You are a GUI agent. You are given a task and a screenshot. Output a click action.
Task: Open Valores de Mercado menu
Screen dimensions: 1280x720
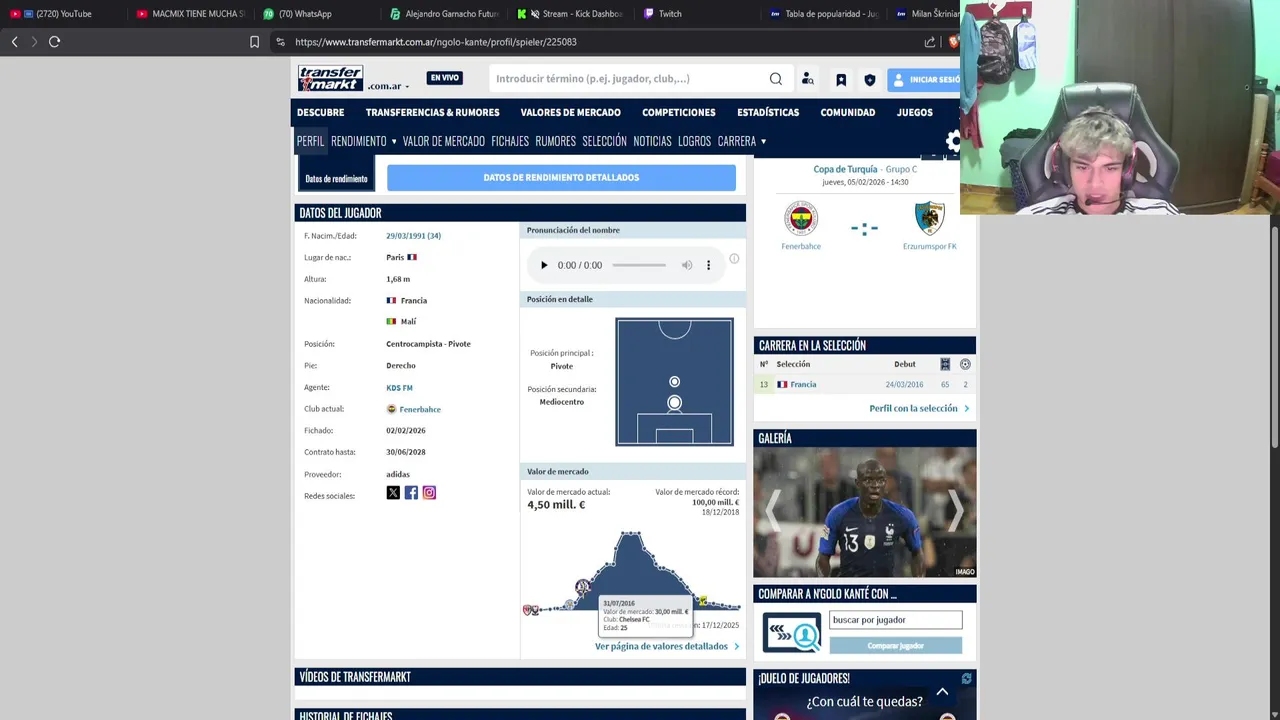click(x=570, y=112)
